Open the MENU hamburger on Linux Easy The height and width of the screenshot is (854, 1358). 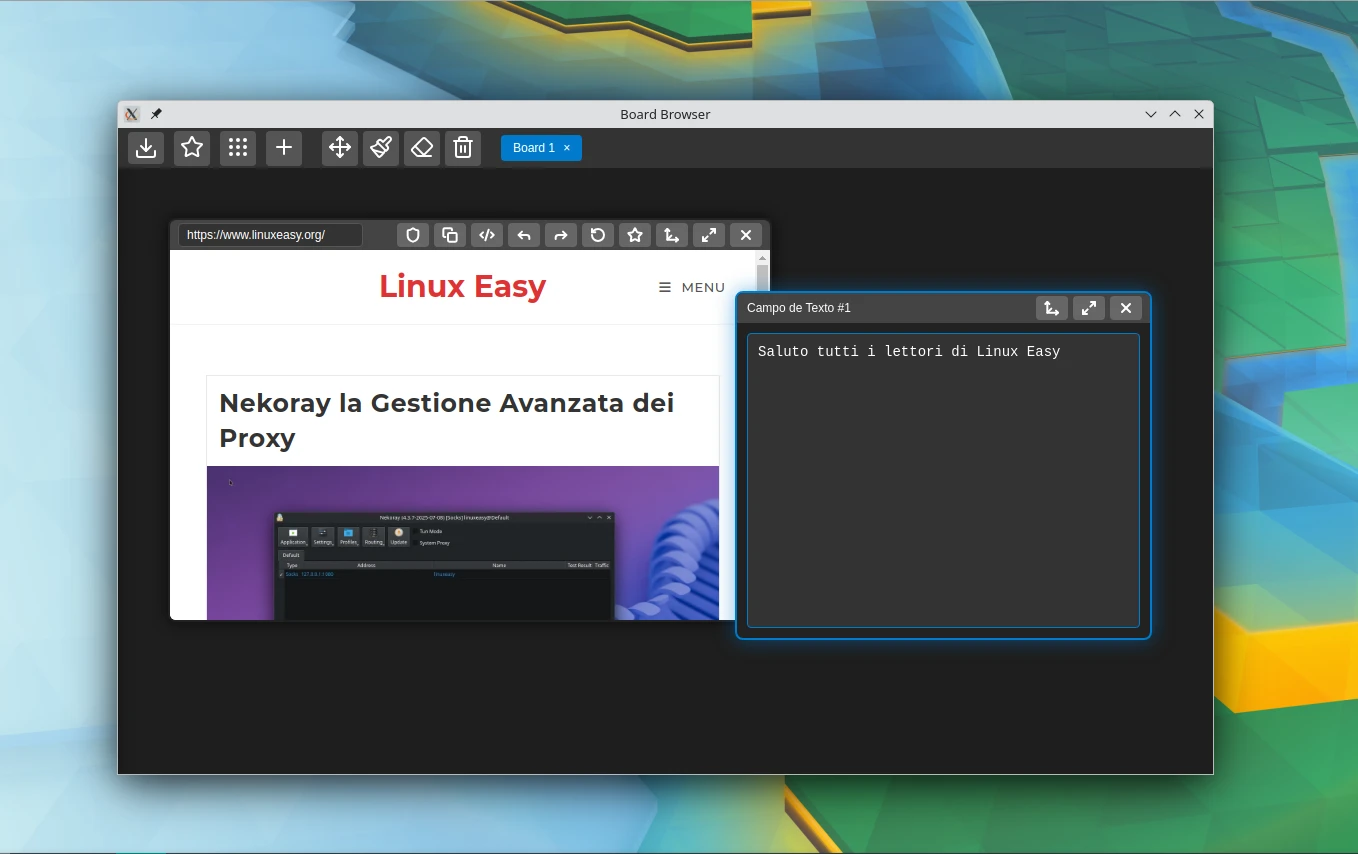(692, 287)
